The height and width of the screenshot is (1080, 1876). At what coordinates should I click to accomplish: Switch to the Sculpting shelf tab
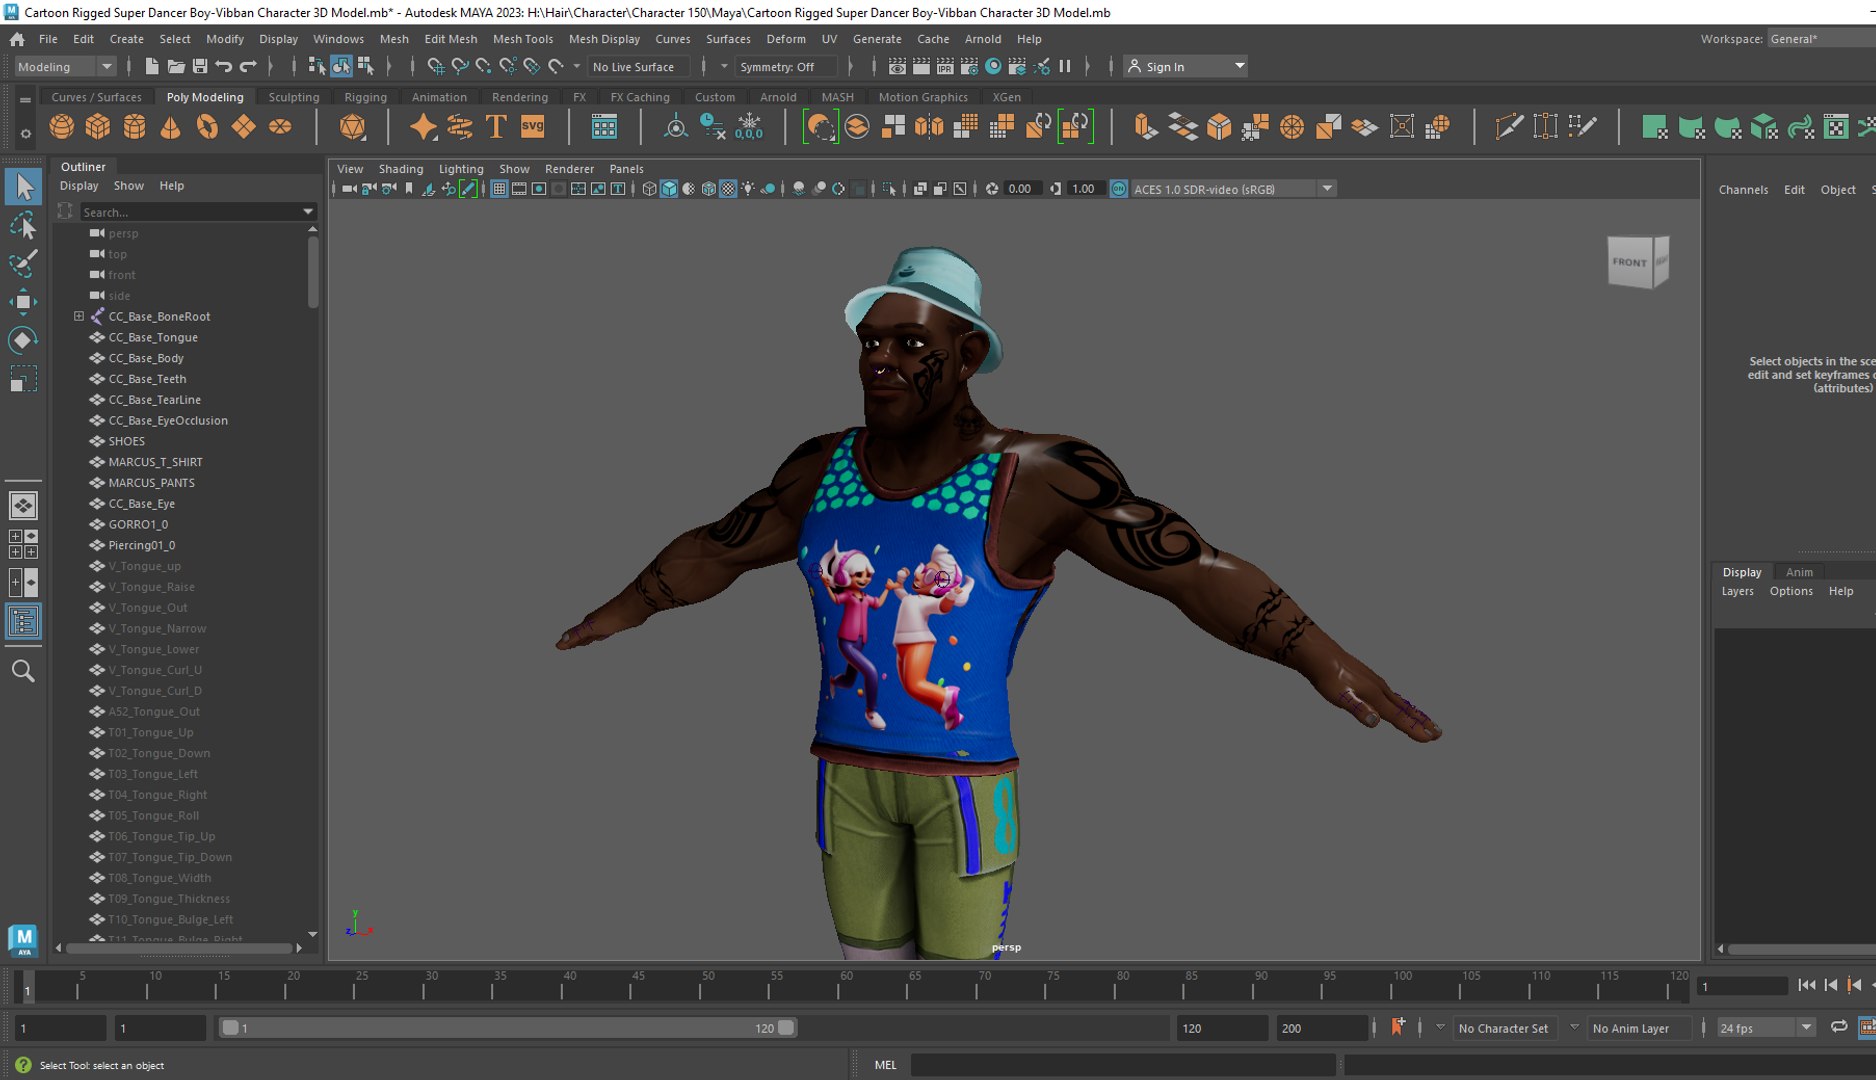(293, 97)
